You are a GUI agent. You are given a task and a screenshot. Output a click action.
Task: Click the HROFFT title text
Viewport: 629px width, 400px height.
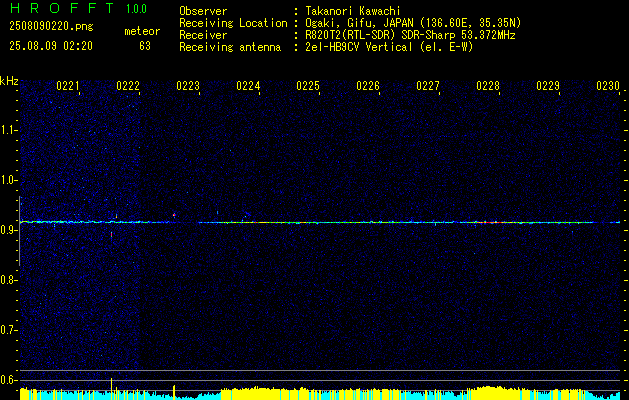62,8
